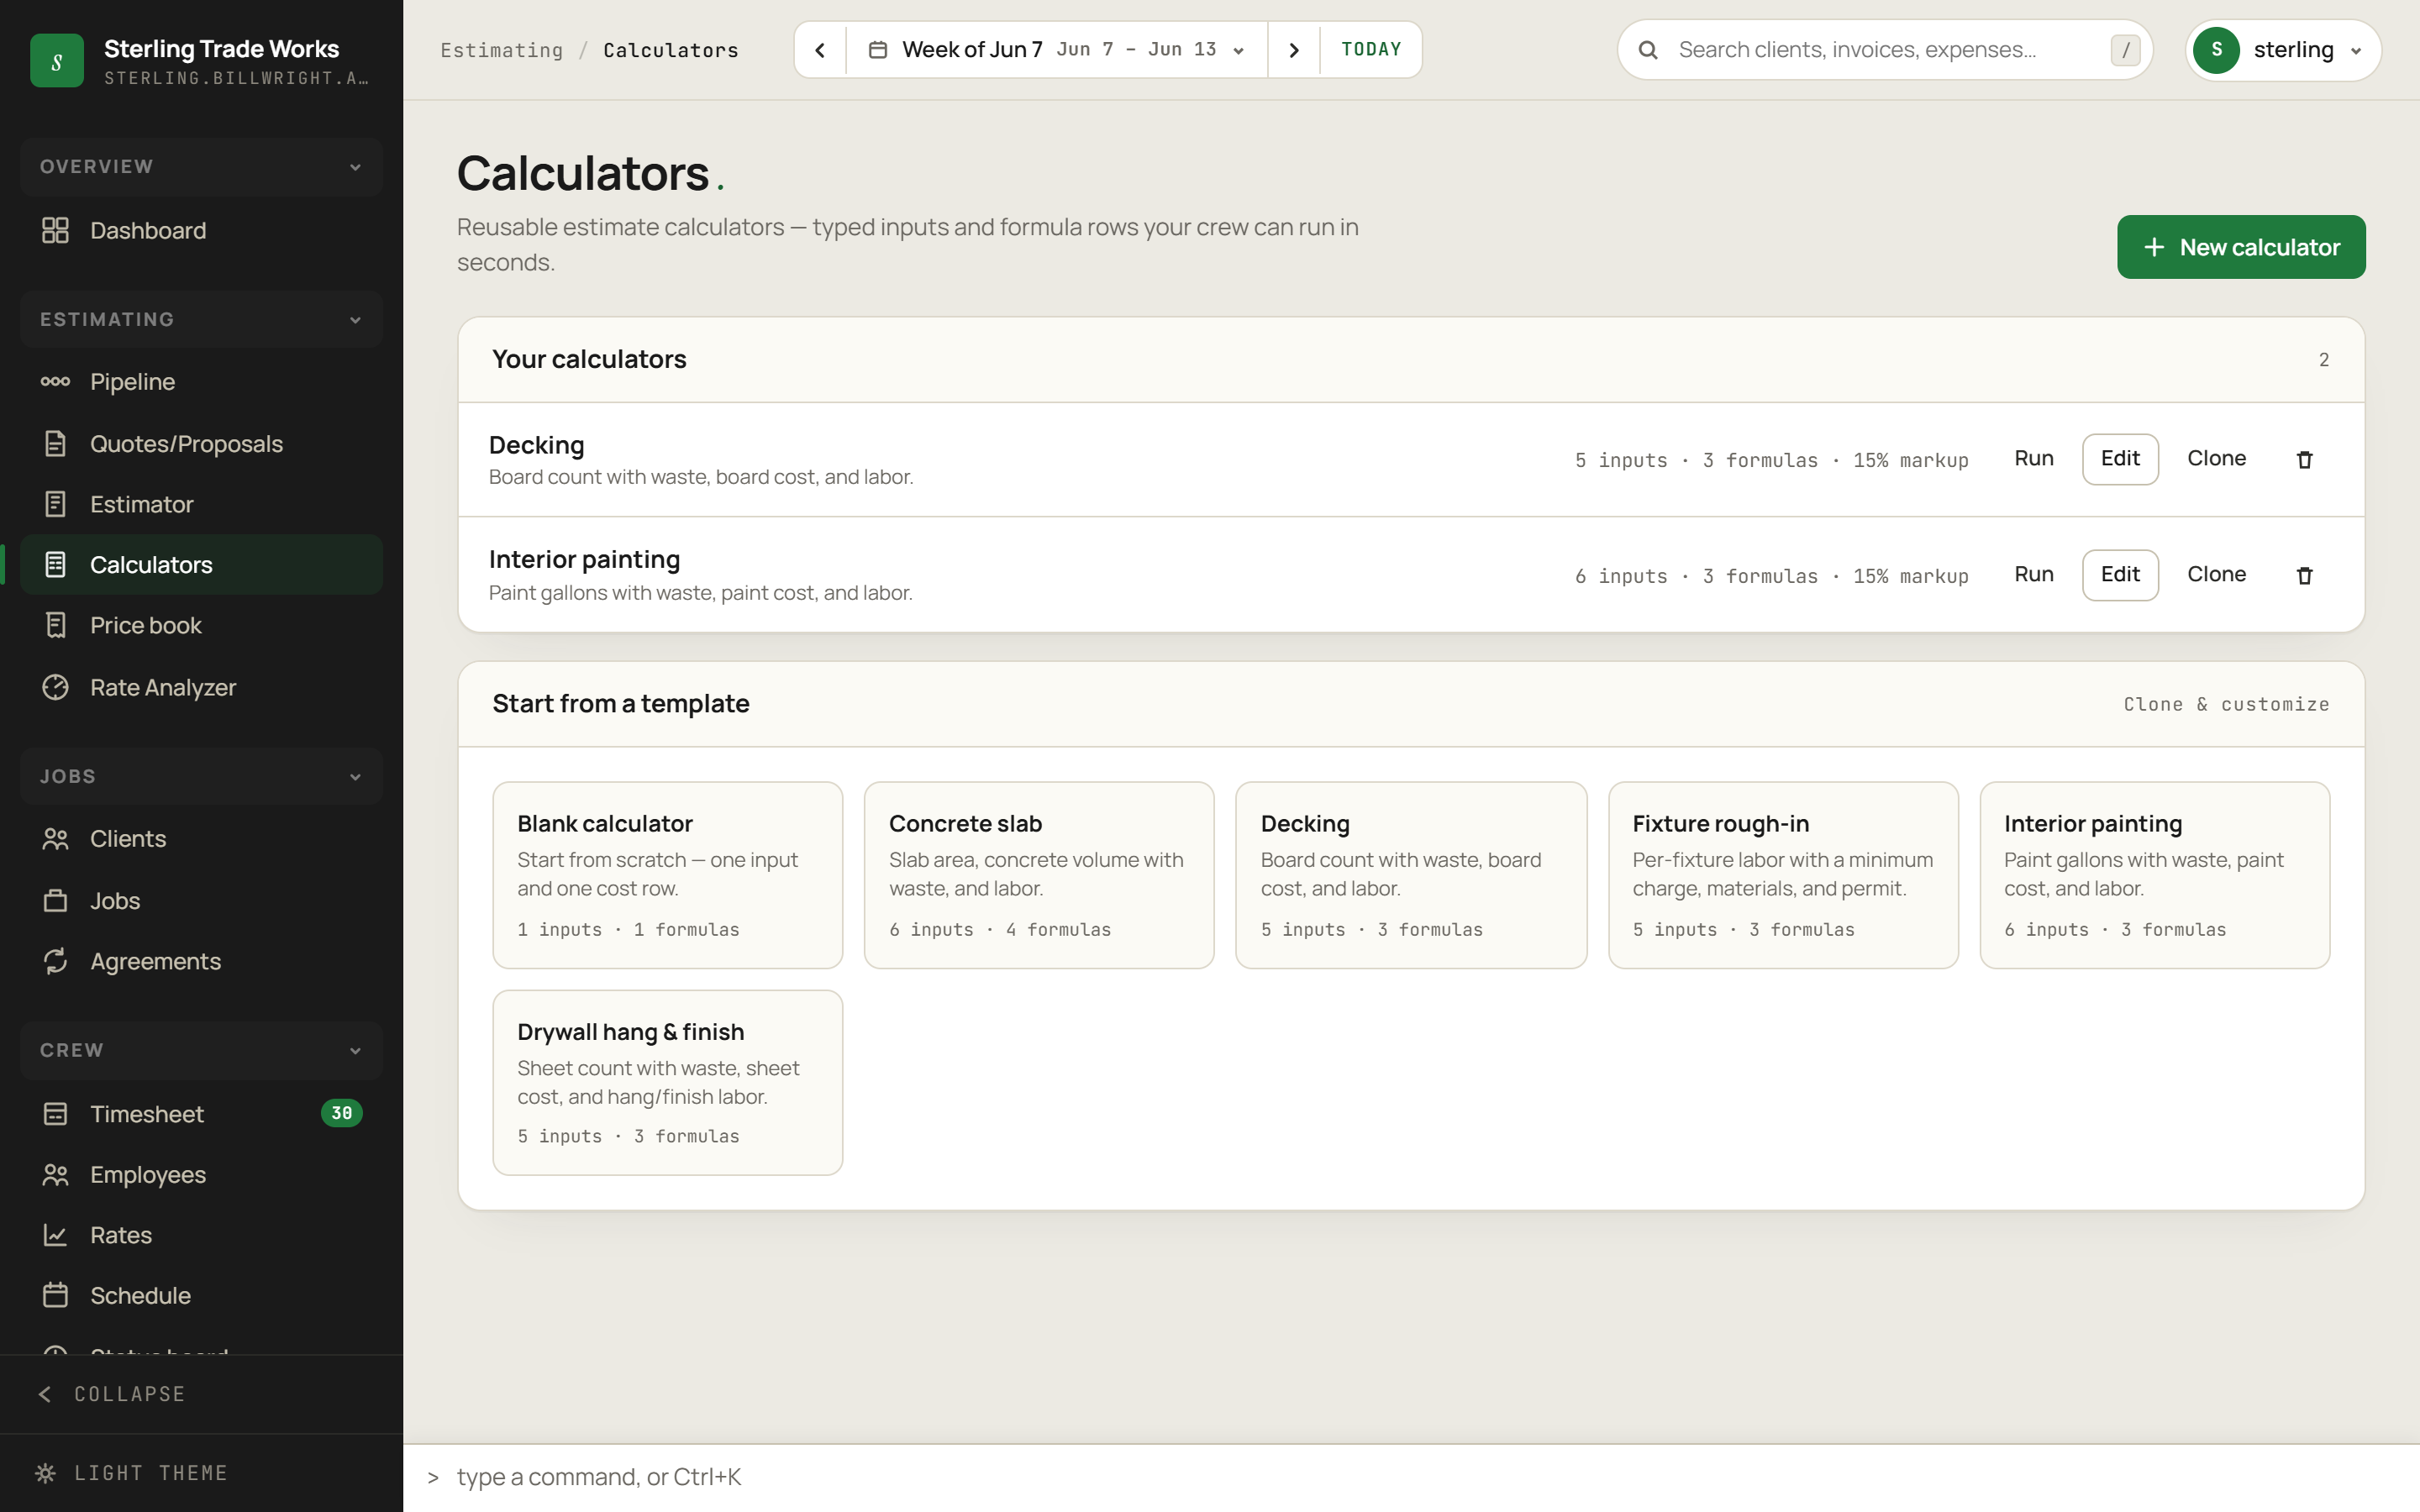This screenshot has height=1512, width=2420.
Task: Jump to Today
Action: [x=1371, y=50]
